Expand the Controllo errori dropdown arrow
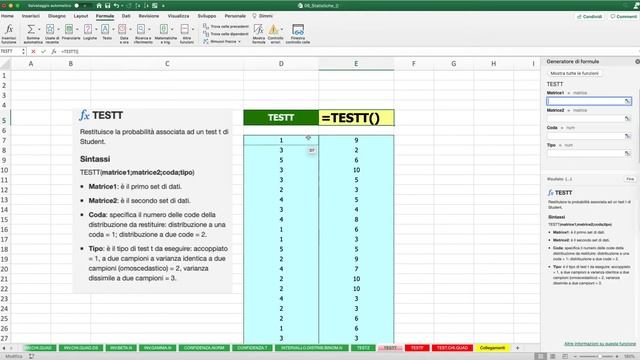 [x=282, y=29]
